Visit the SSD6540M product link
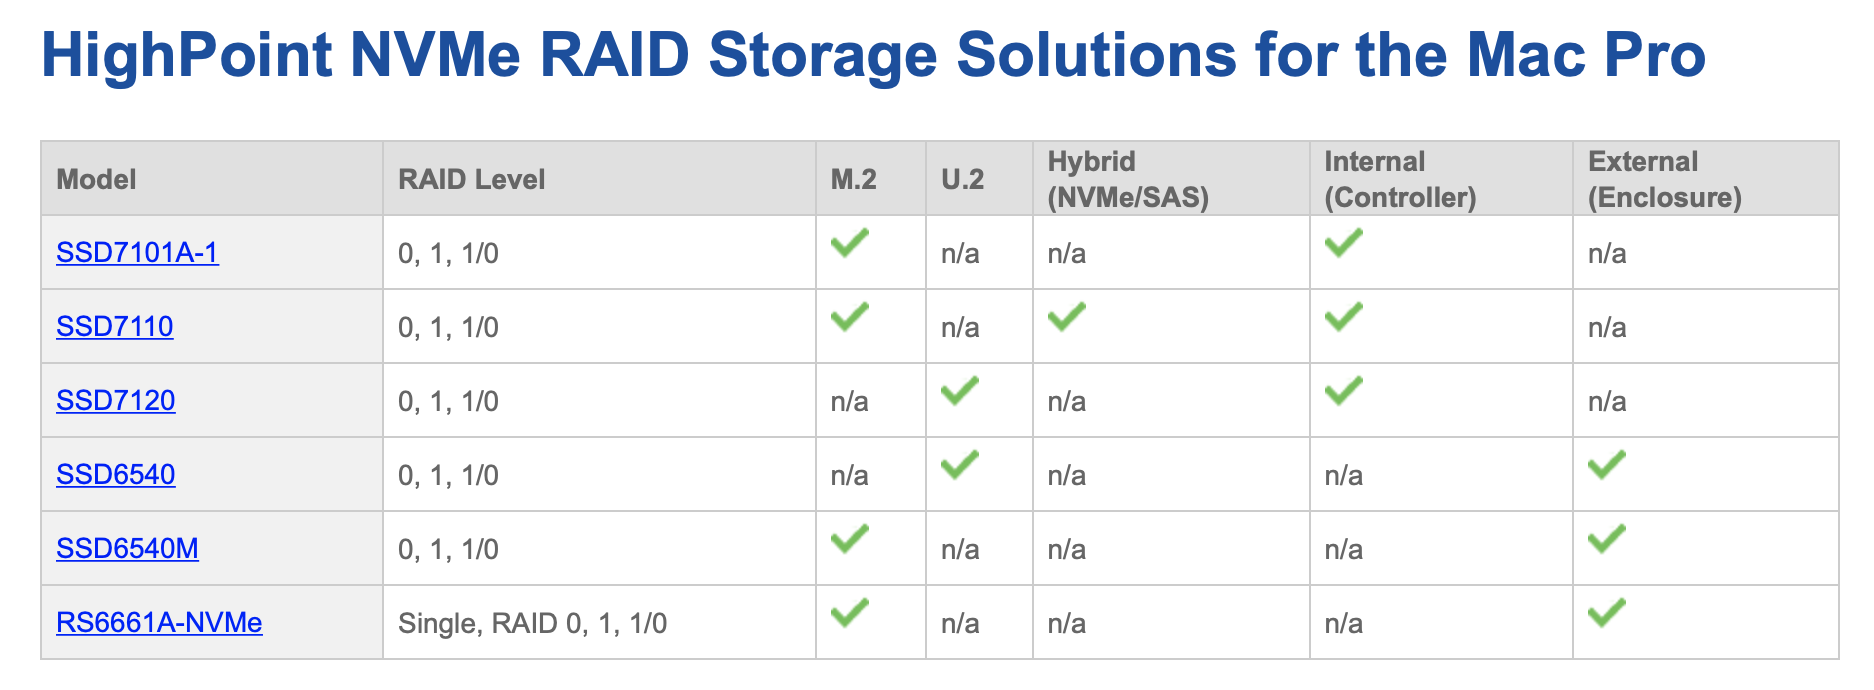1874x690 pixels. point(127,549)
